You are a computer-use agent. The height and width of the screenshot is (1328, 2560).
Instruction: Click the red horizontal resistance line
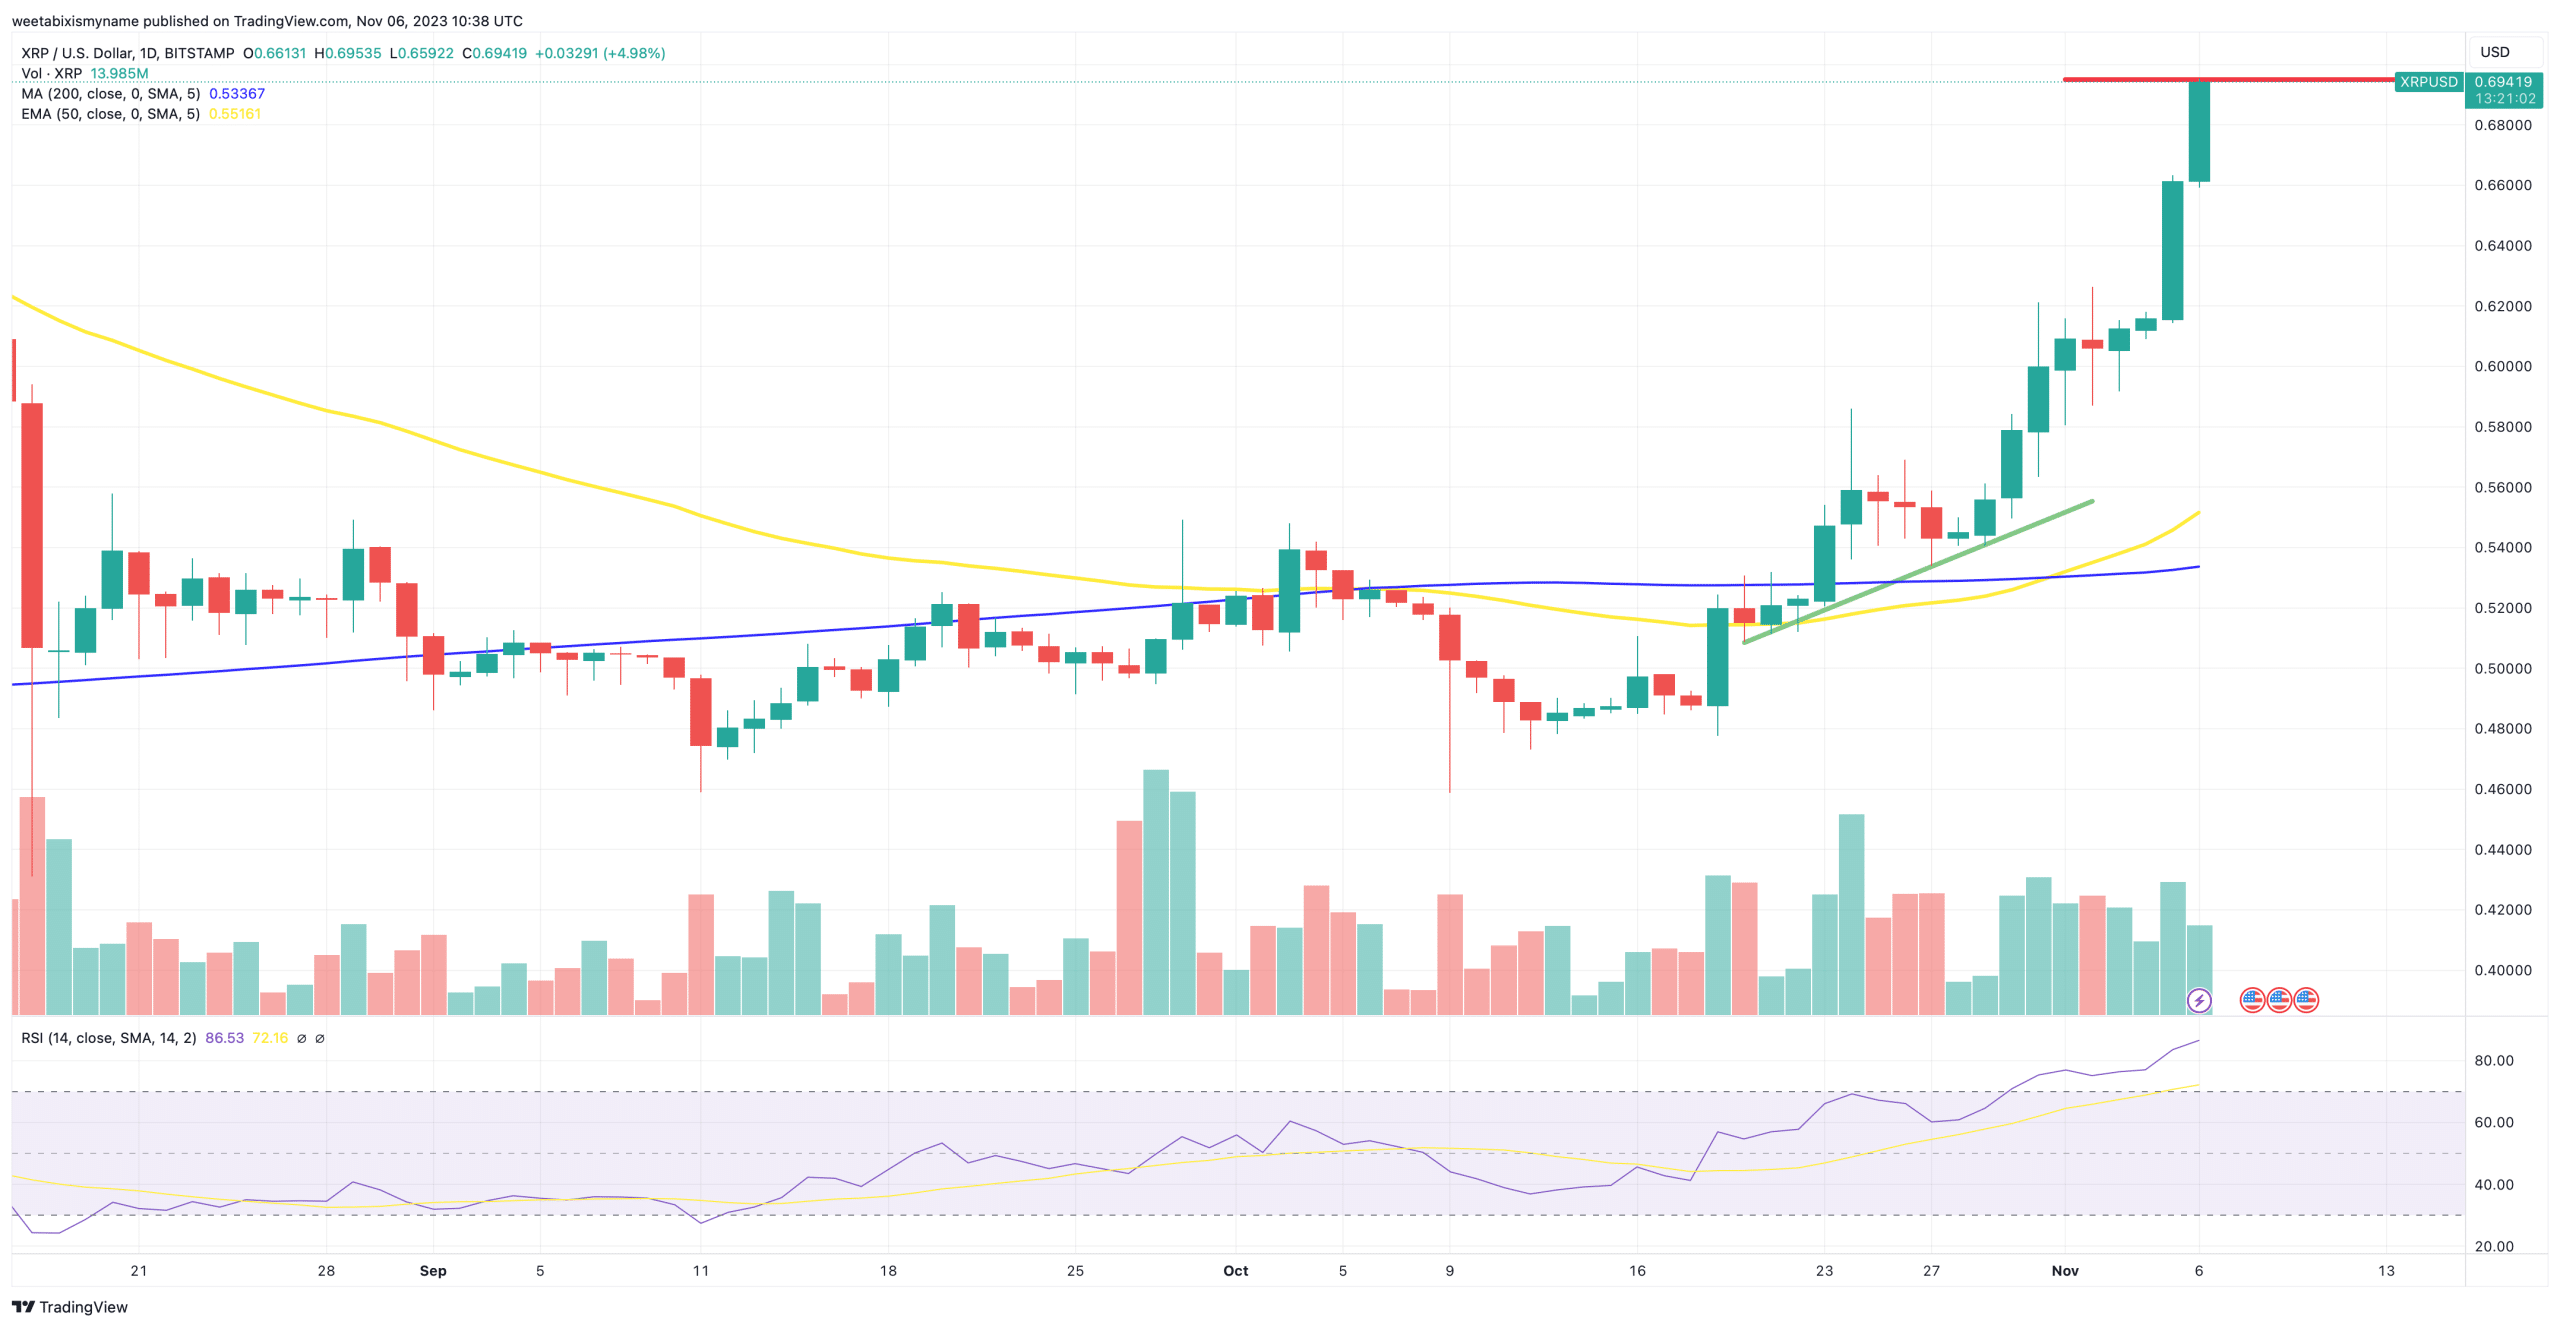[x=2228, y=79]
